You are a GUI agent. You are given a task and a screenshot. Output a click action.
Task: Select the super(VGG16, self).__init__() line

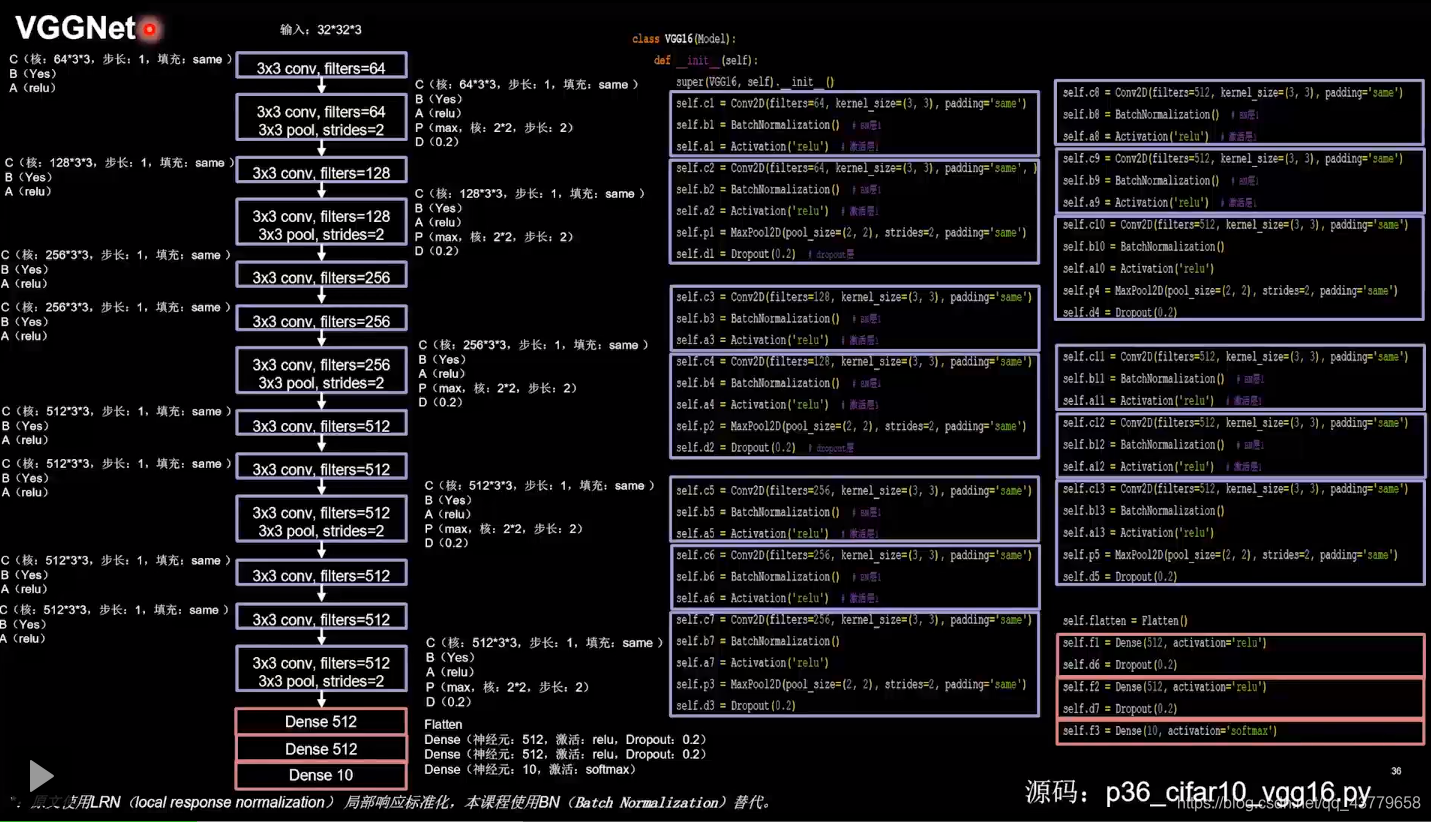(755, 82)
